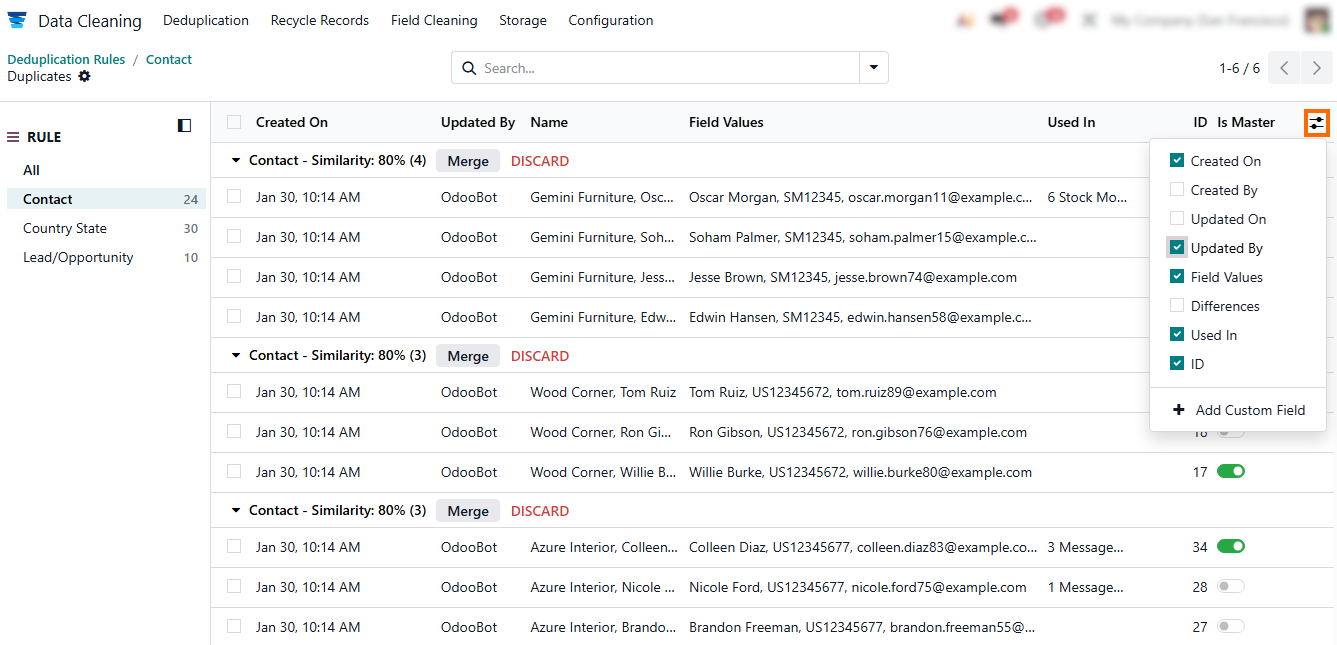Collapse the Azure Interior similarity group
The height and width of the screenshot is (645, 1337).
click(237, 511)
